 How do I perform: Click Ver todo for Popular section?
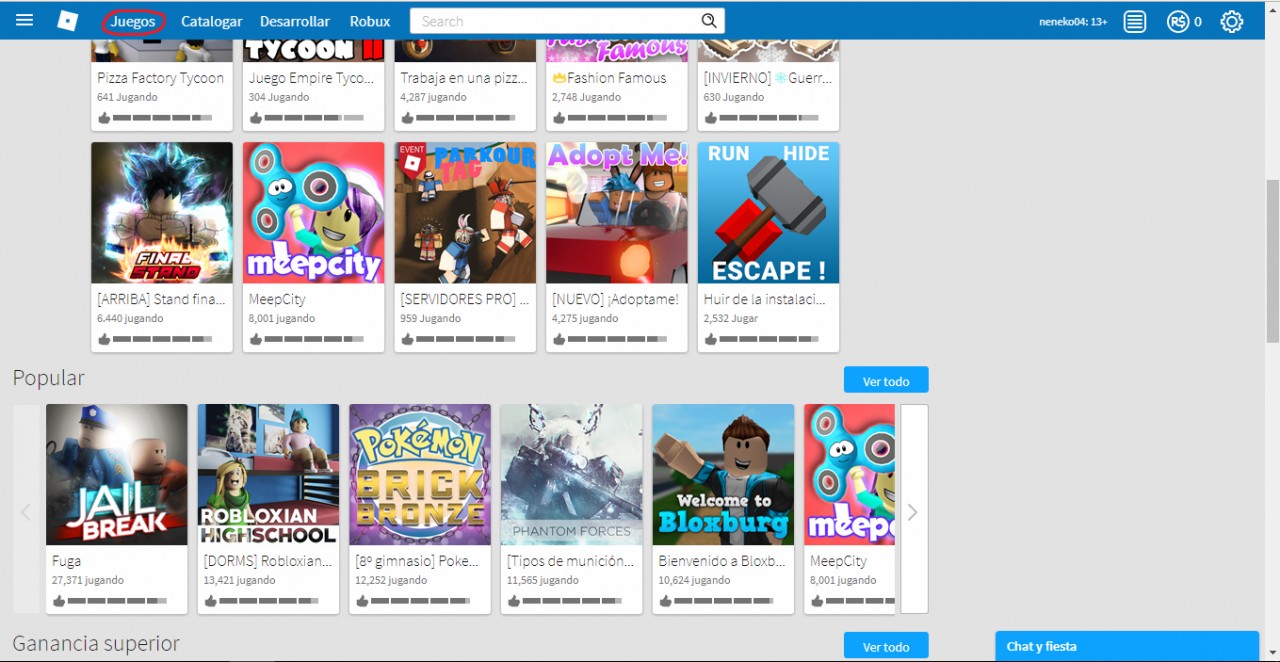click(886, 380)
